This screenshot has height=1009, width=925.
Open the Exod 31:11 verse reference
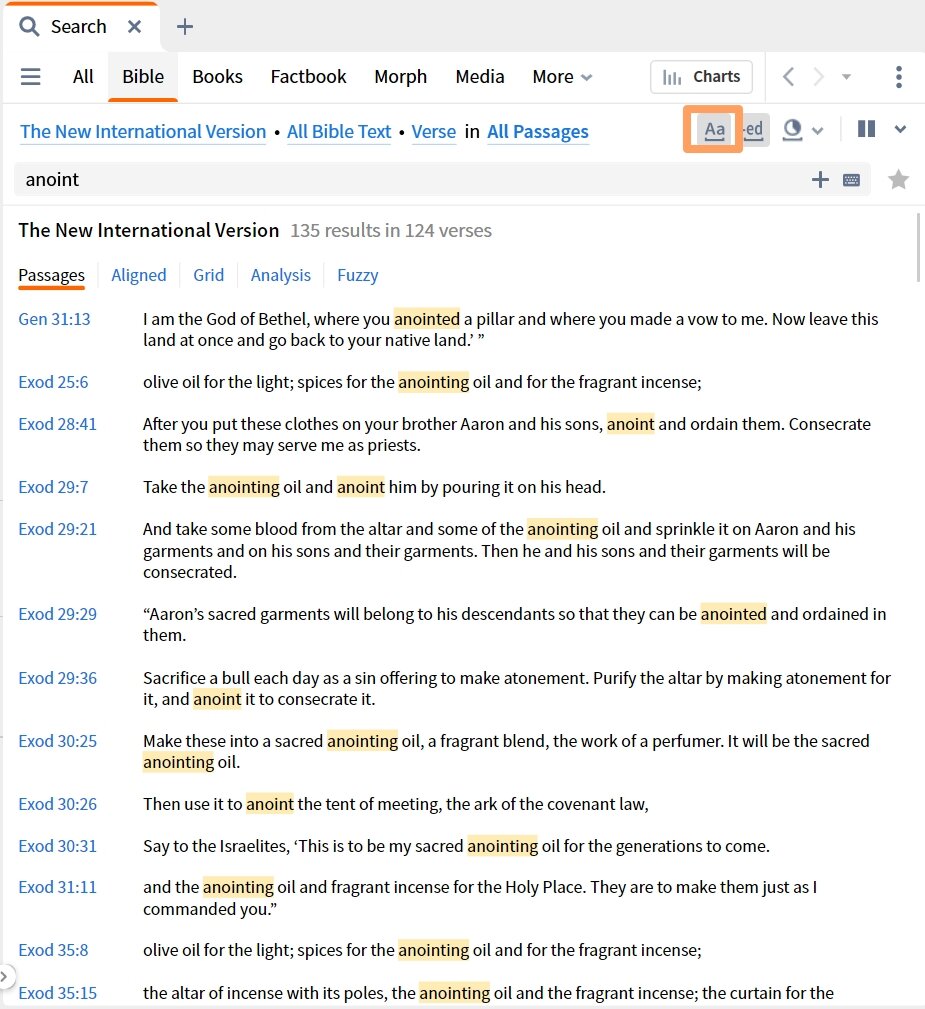click(57, 887)
